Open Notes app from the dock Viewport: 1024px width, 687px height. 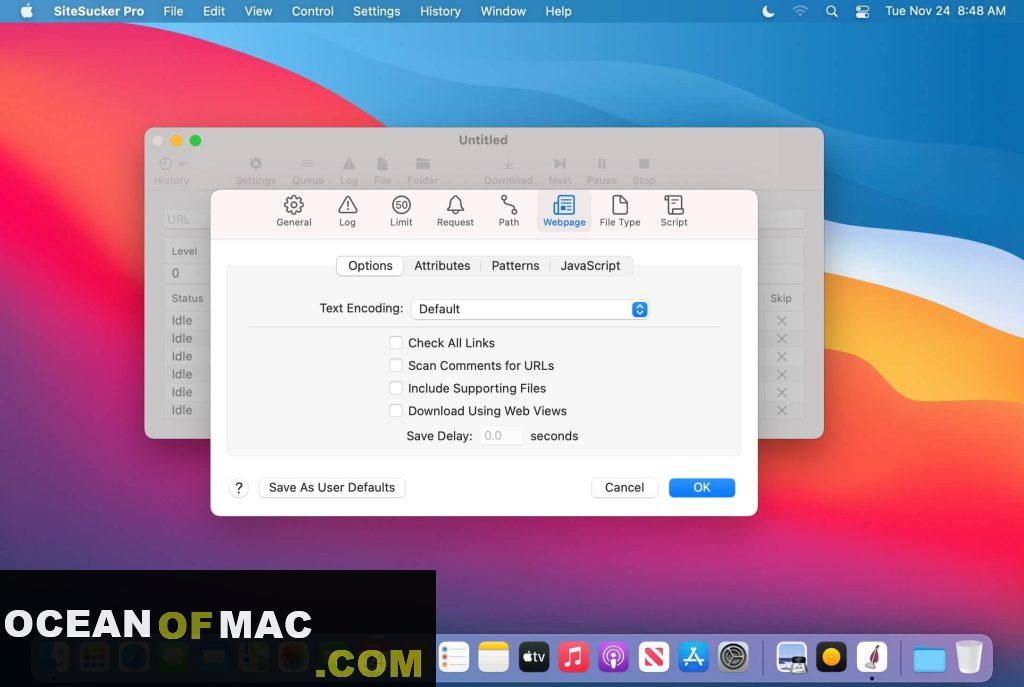click(x=494, y=657)
